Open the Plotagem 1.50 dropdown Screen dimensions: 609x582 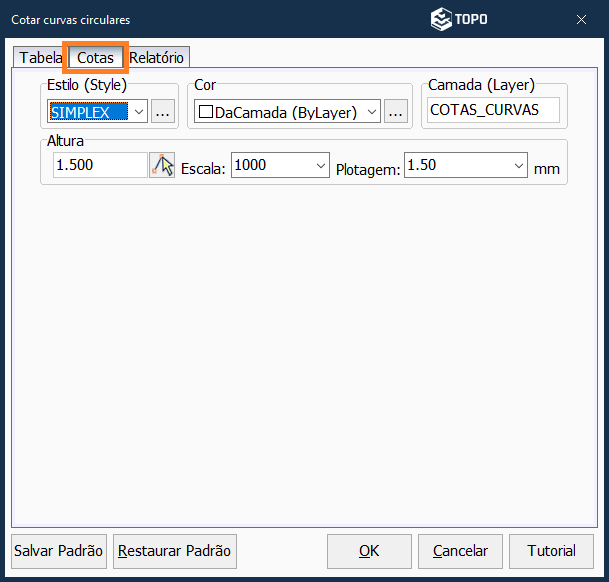(x=519, y=165)
